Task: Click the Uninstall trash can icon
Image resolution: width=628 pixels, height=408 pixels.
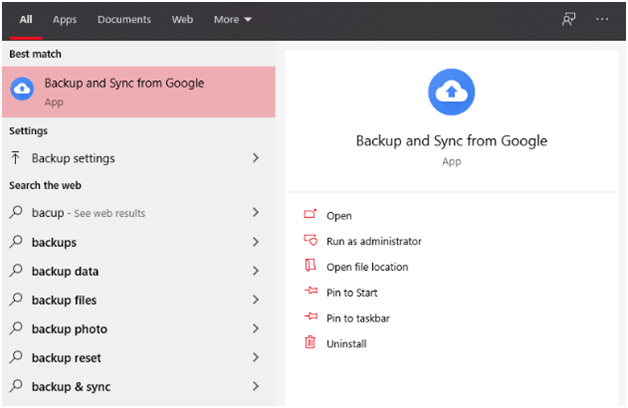Action: 310,342
